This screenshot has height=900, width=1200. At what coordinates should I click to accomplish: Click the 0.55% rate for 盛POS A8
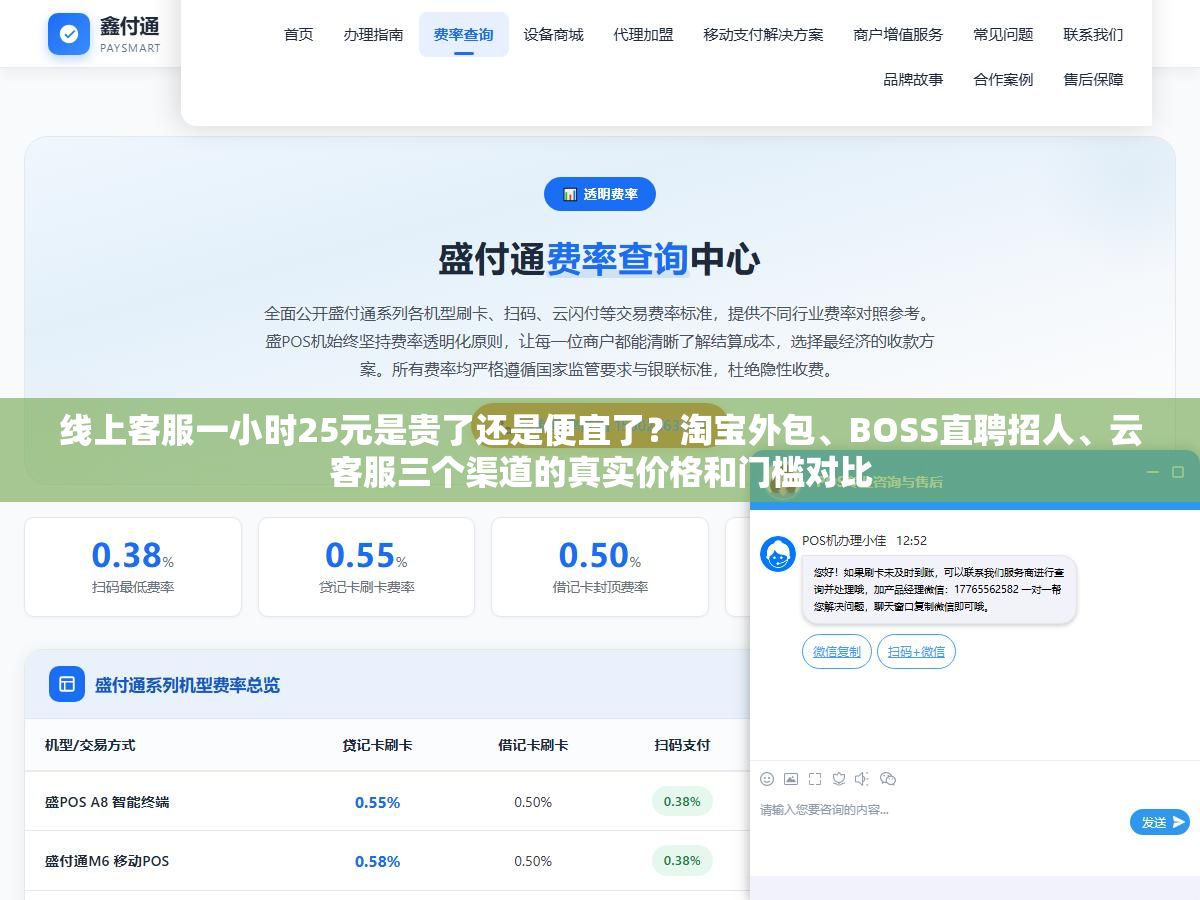pos(377,802)
